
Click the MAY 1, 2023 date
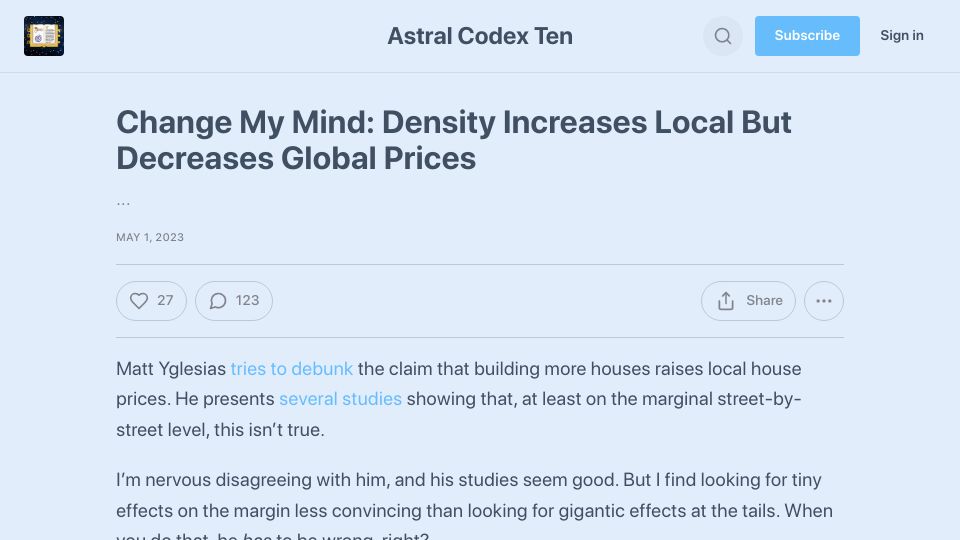point(150,237)
